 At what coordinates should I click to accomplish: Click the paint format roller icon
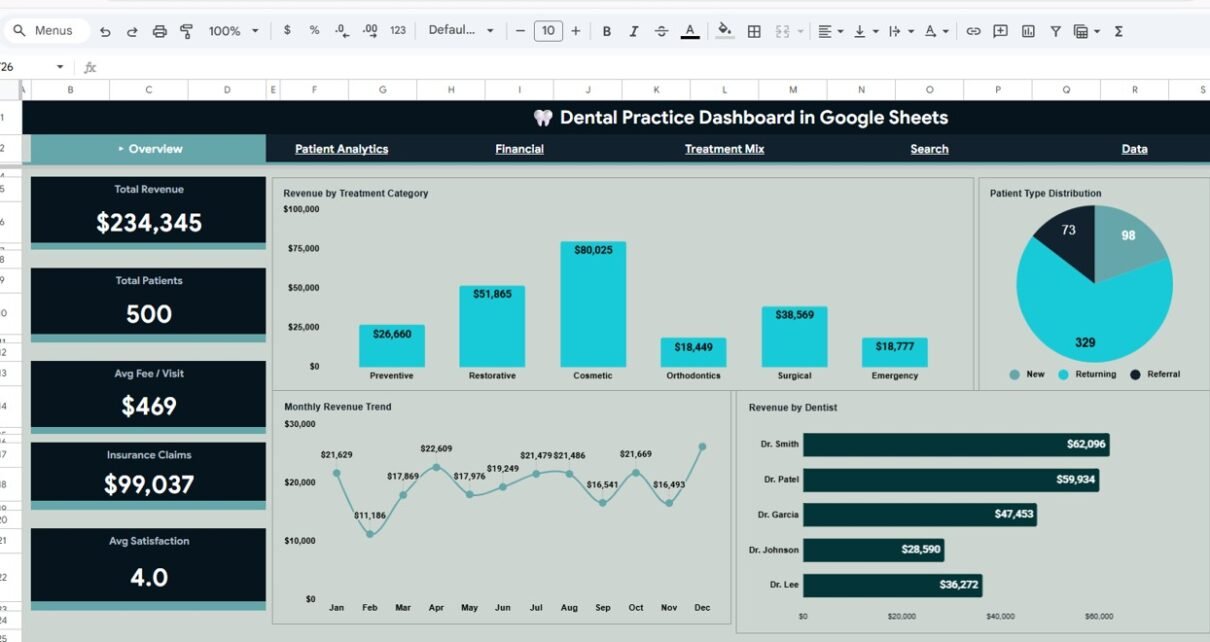point(186,31)
